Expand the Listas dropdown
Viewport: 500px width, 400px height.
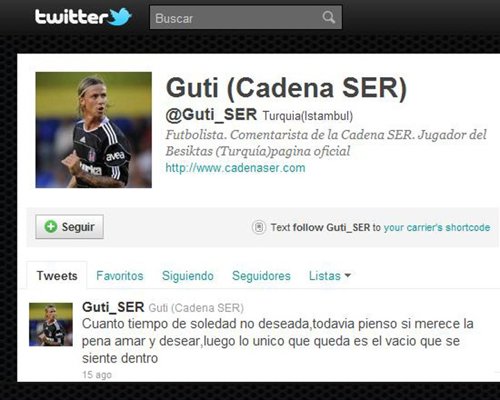point(330,276)
